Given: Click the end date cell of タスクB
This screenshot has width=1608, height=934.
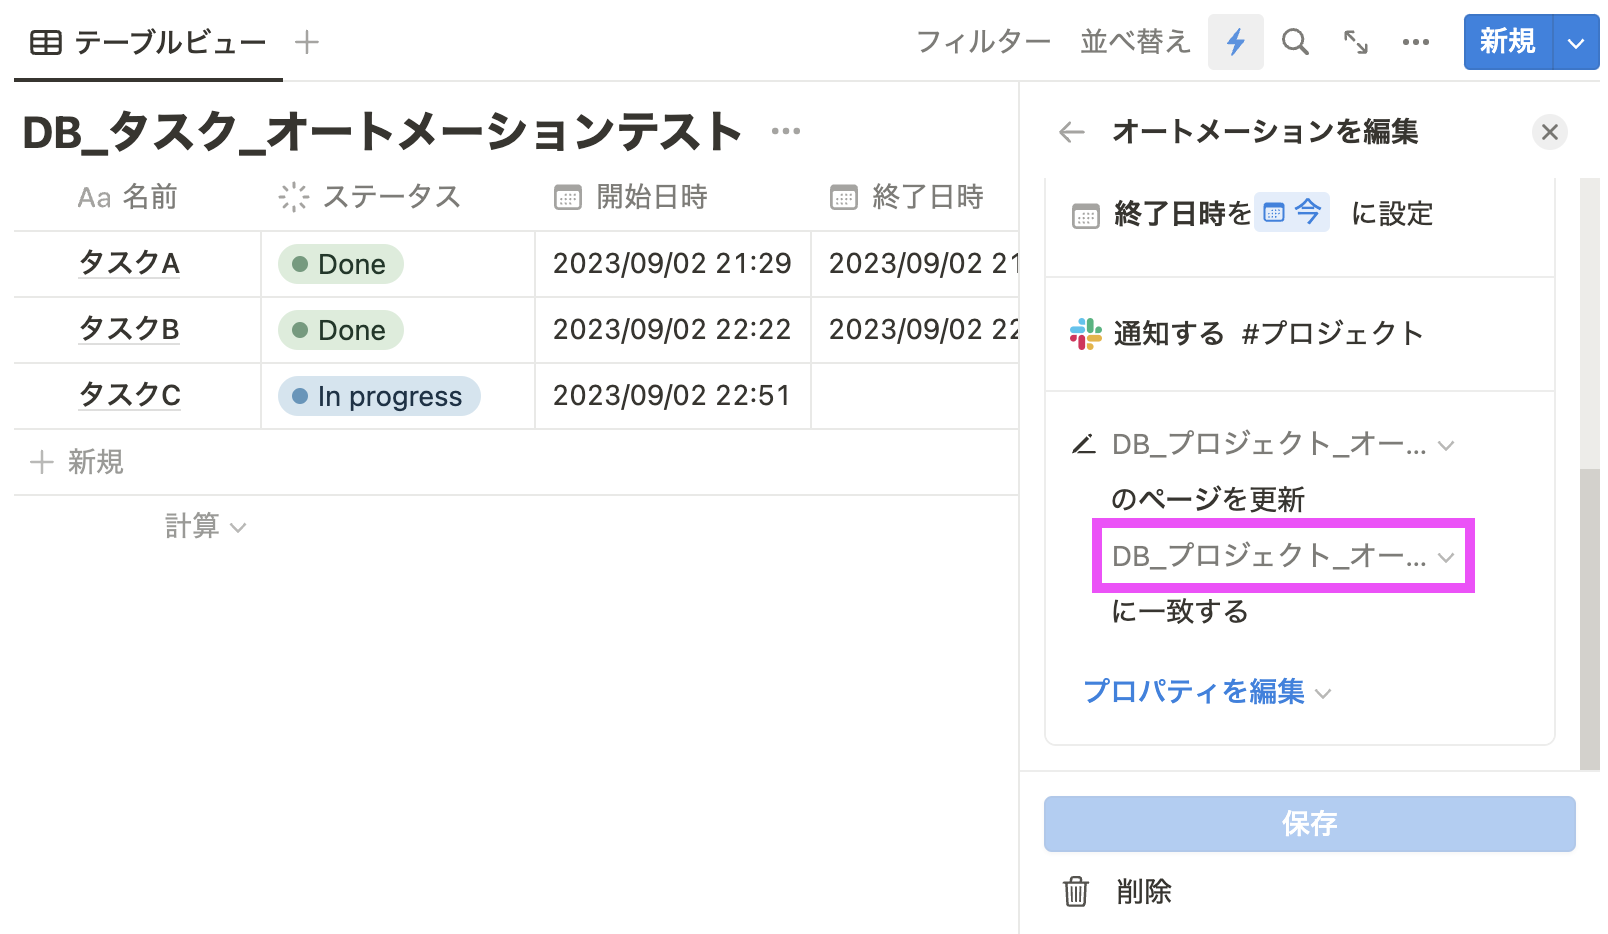Looking at the screenshot, I should (x=915, y=330).
